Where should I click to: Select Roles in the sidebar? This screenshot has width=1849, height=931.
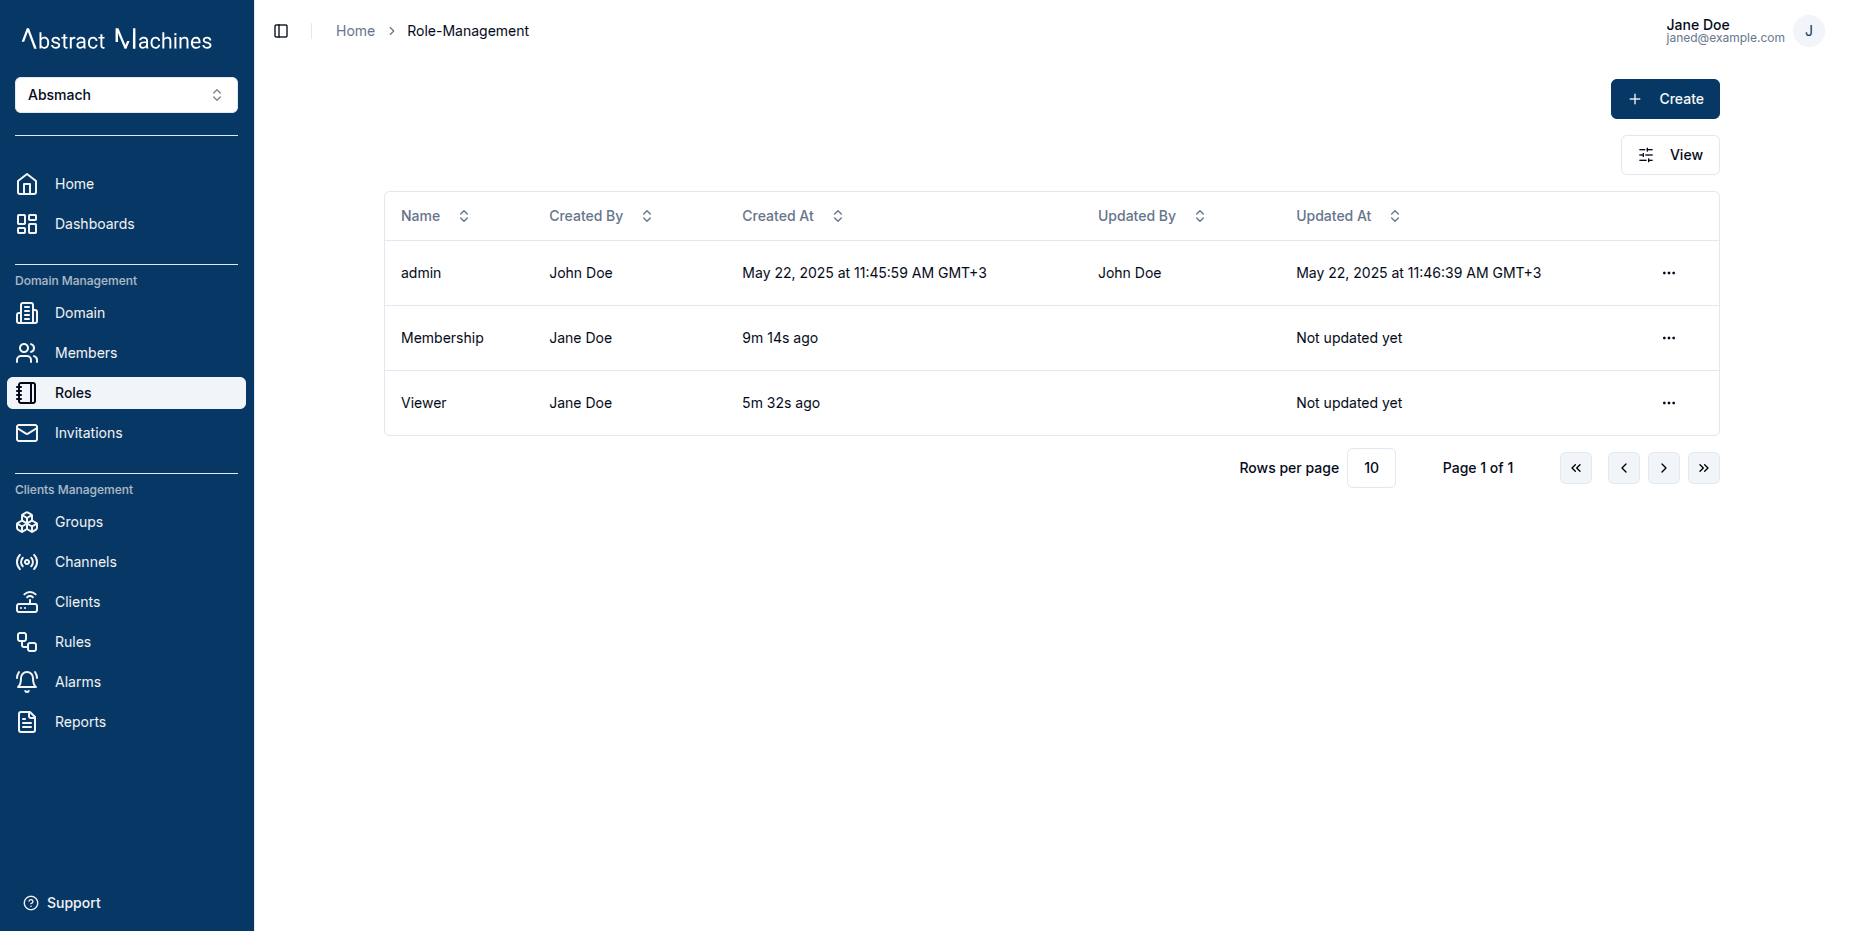126,393
